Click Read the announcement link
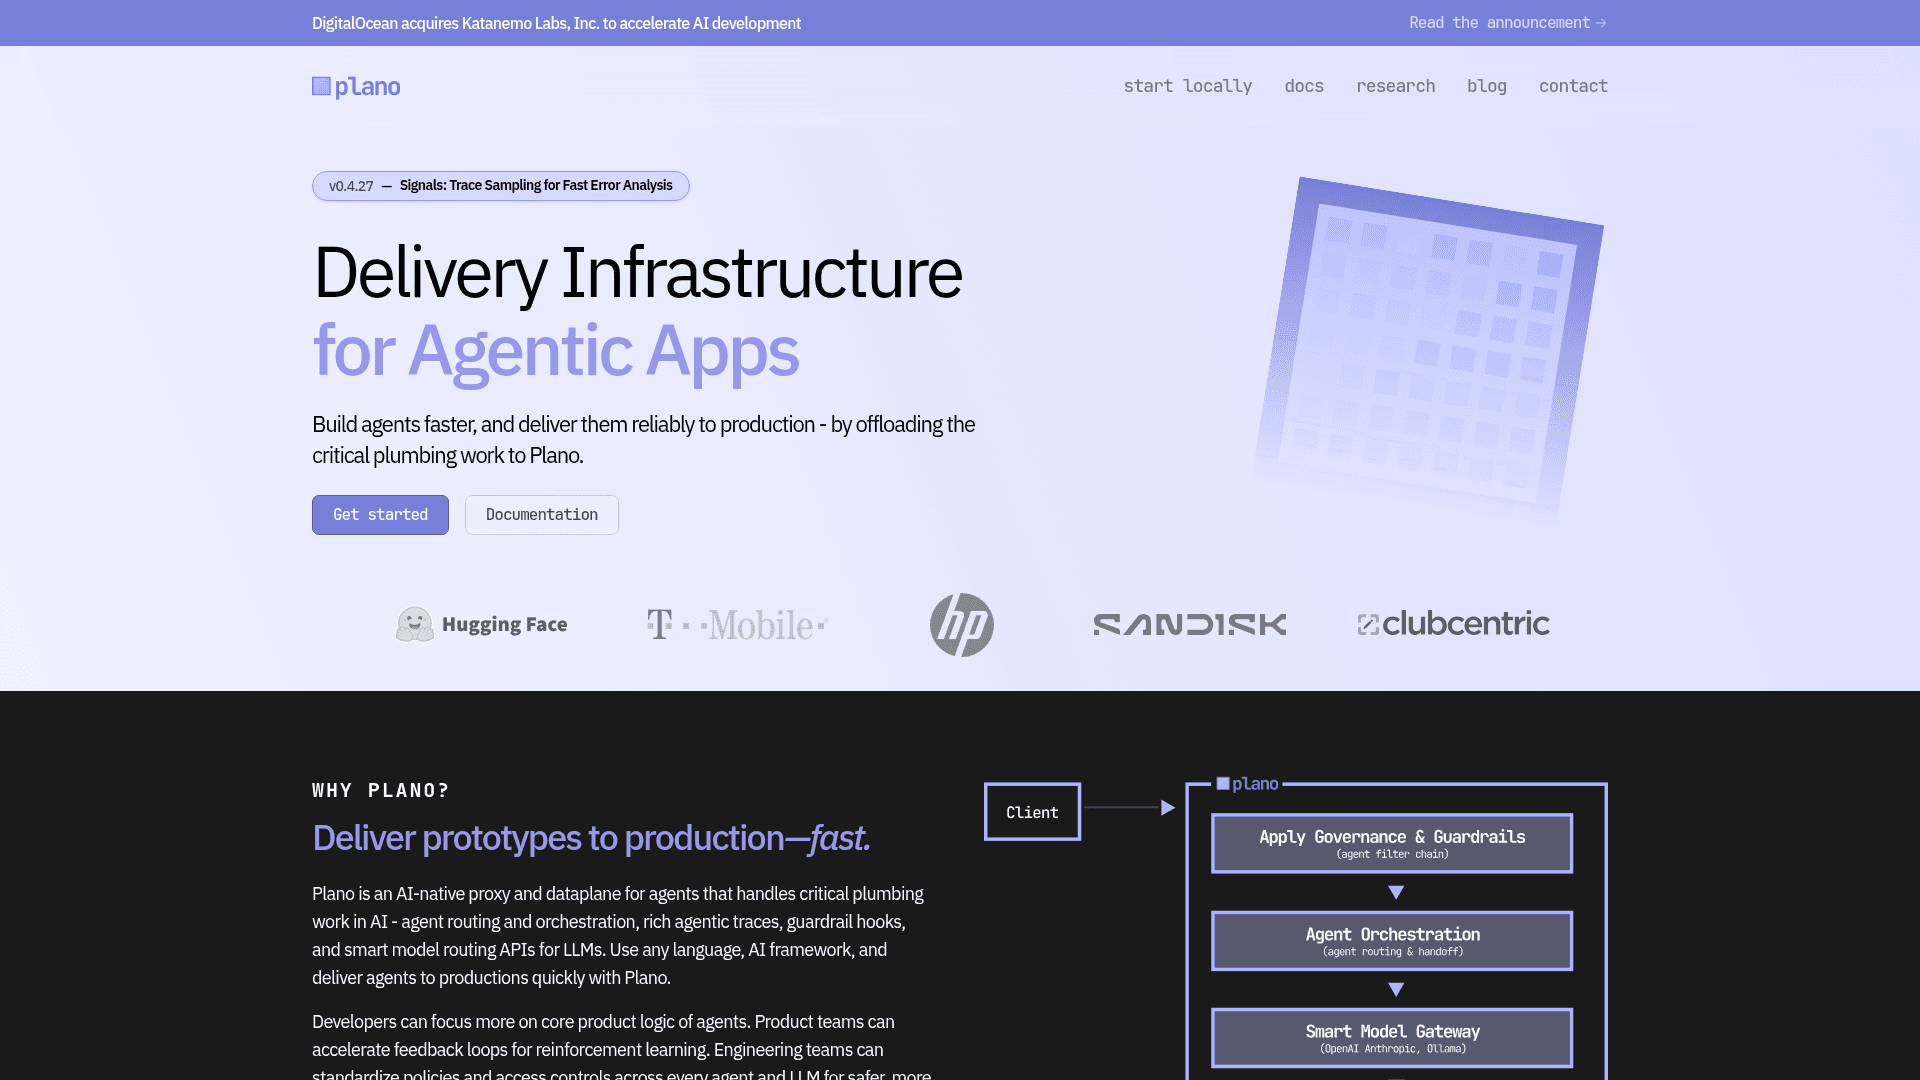 pos(1508,23)
